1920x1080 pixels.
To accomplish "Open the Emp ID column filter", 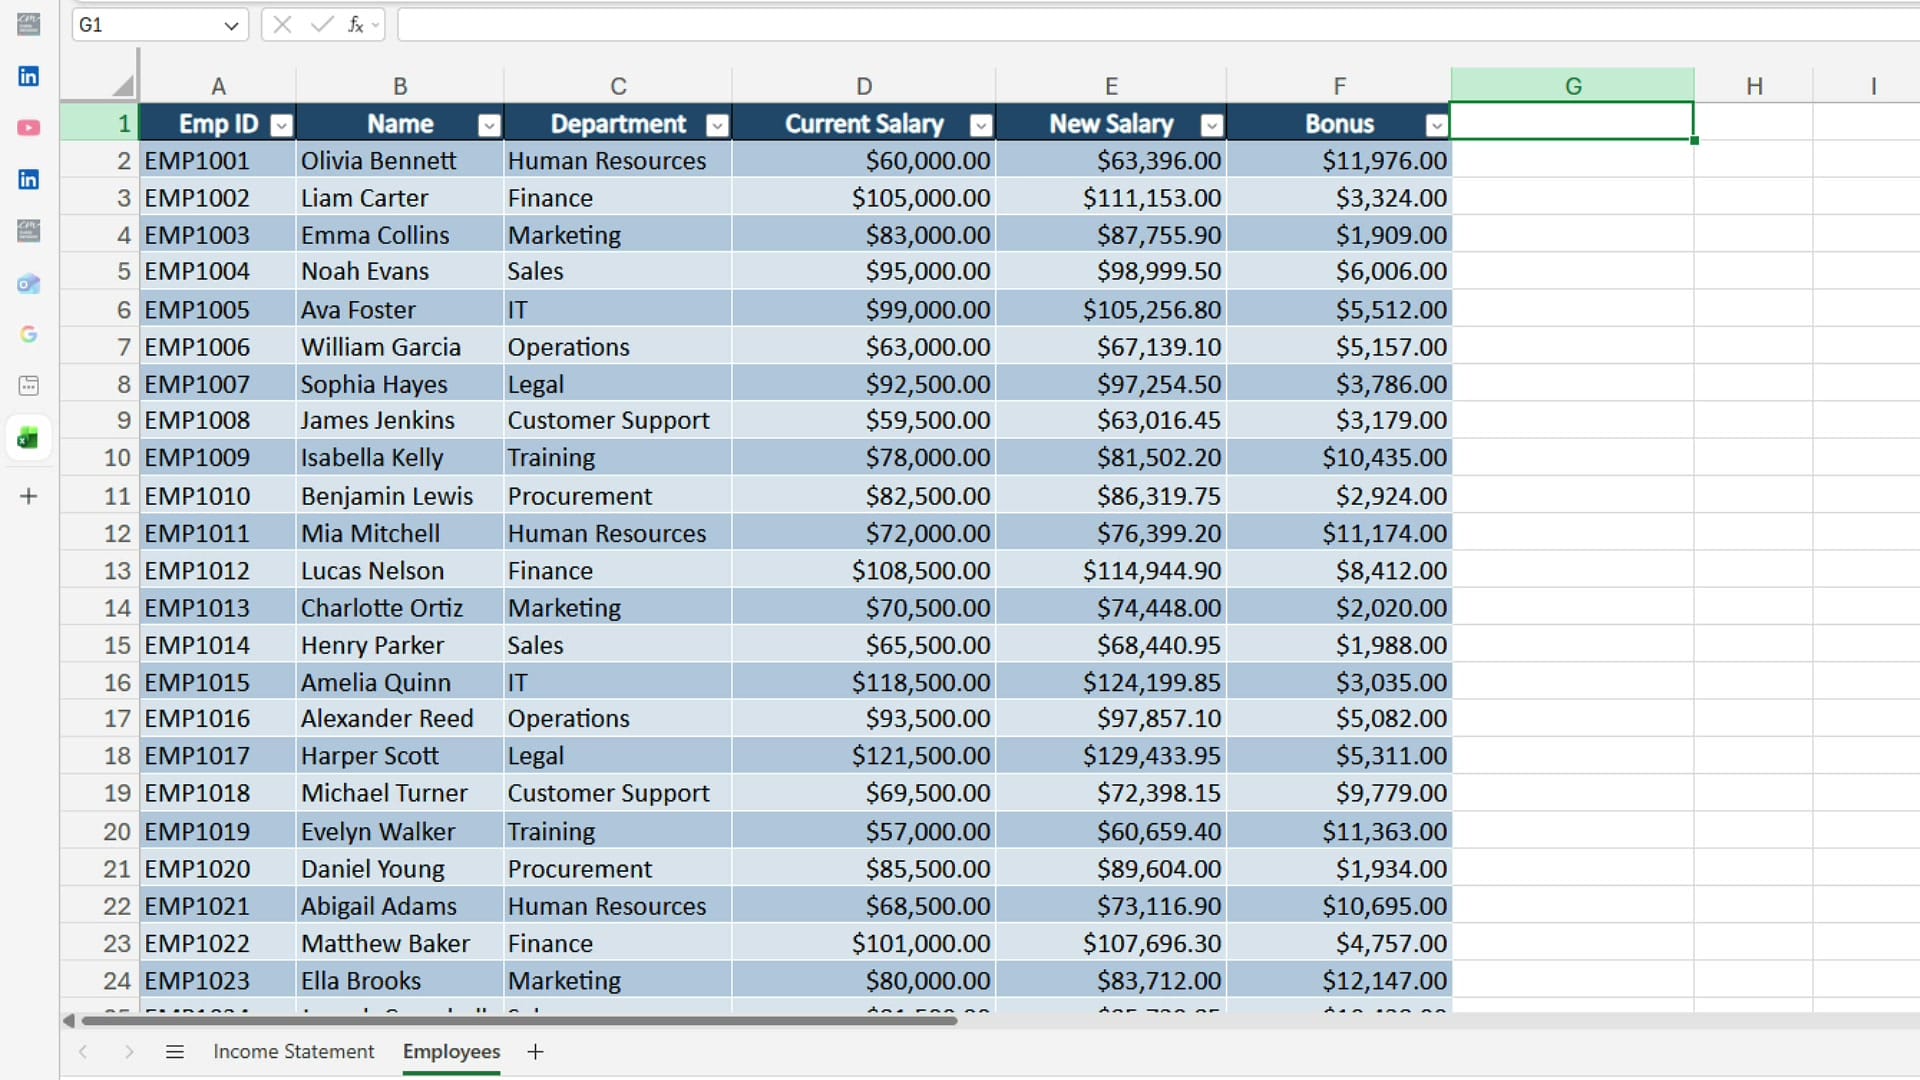I will point(281,124).
